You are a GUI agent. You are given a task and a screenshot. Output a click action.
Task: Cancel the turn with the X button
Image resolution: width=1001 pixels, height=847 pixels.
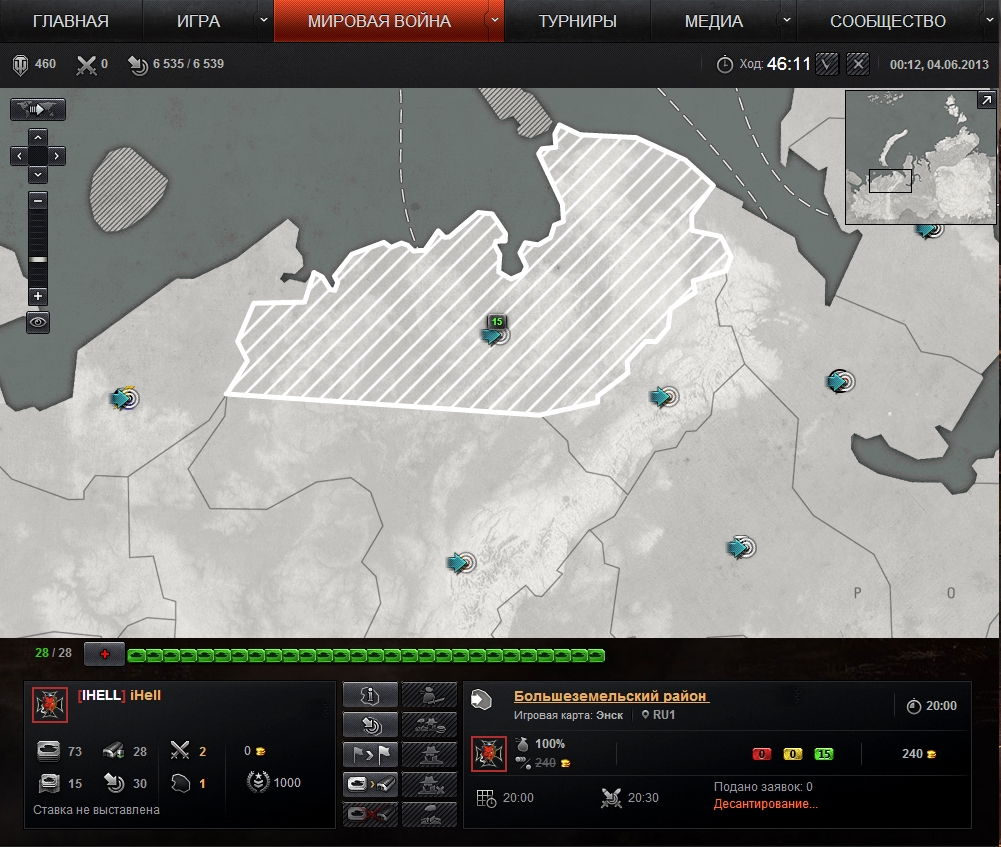857,64
